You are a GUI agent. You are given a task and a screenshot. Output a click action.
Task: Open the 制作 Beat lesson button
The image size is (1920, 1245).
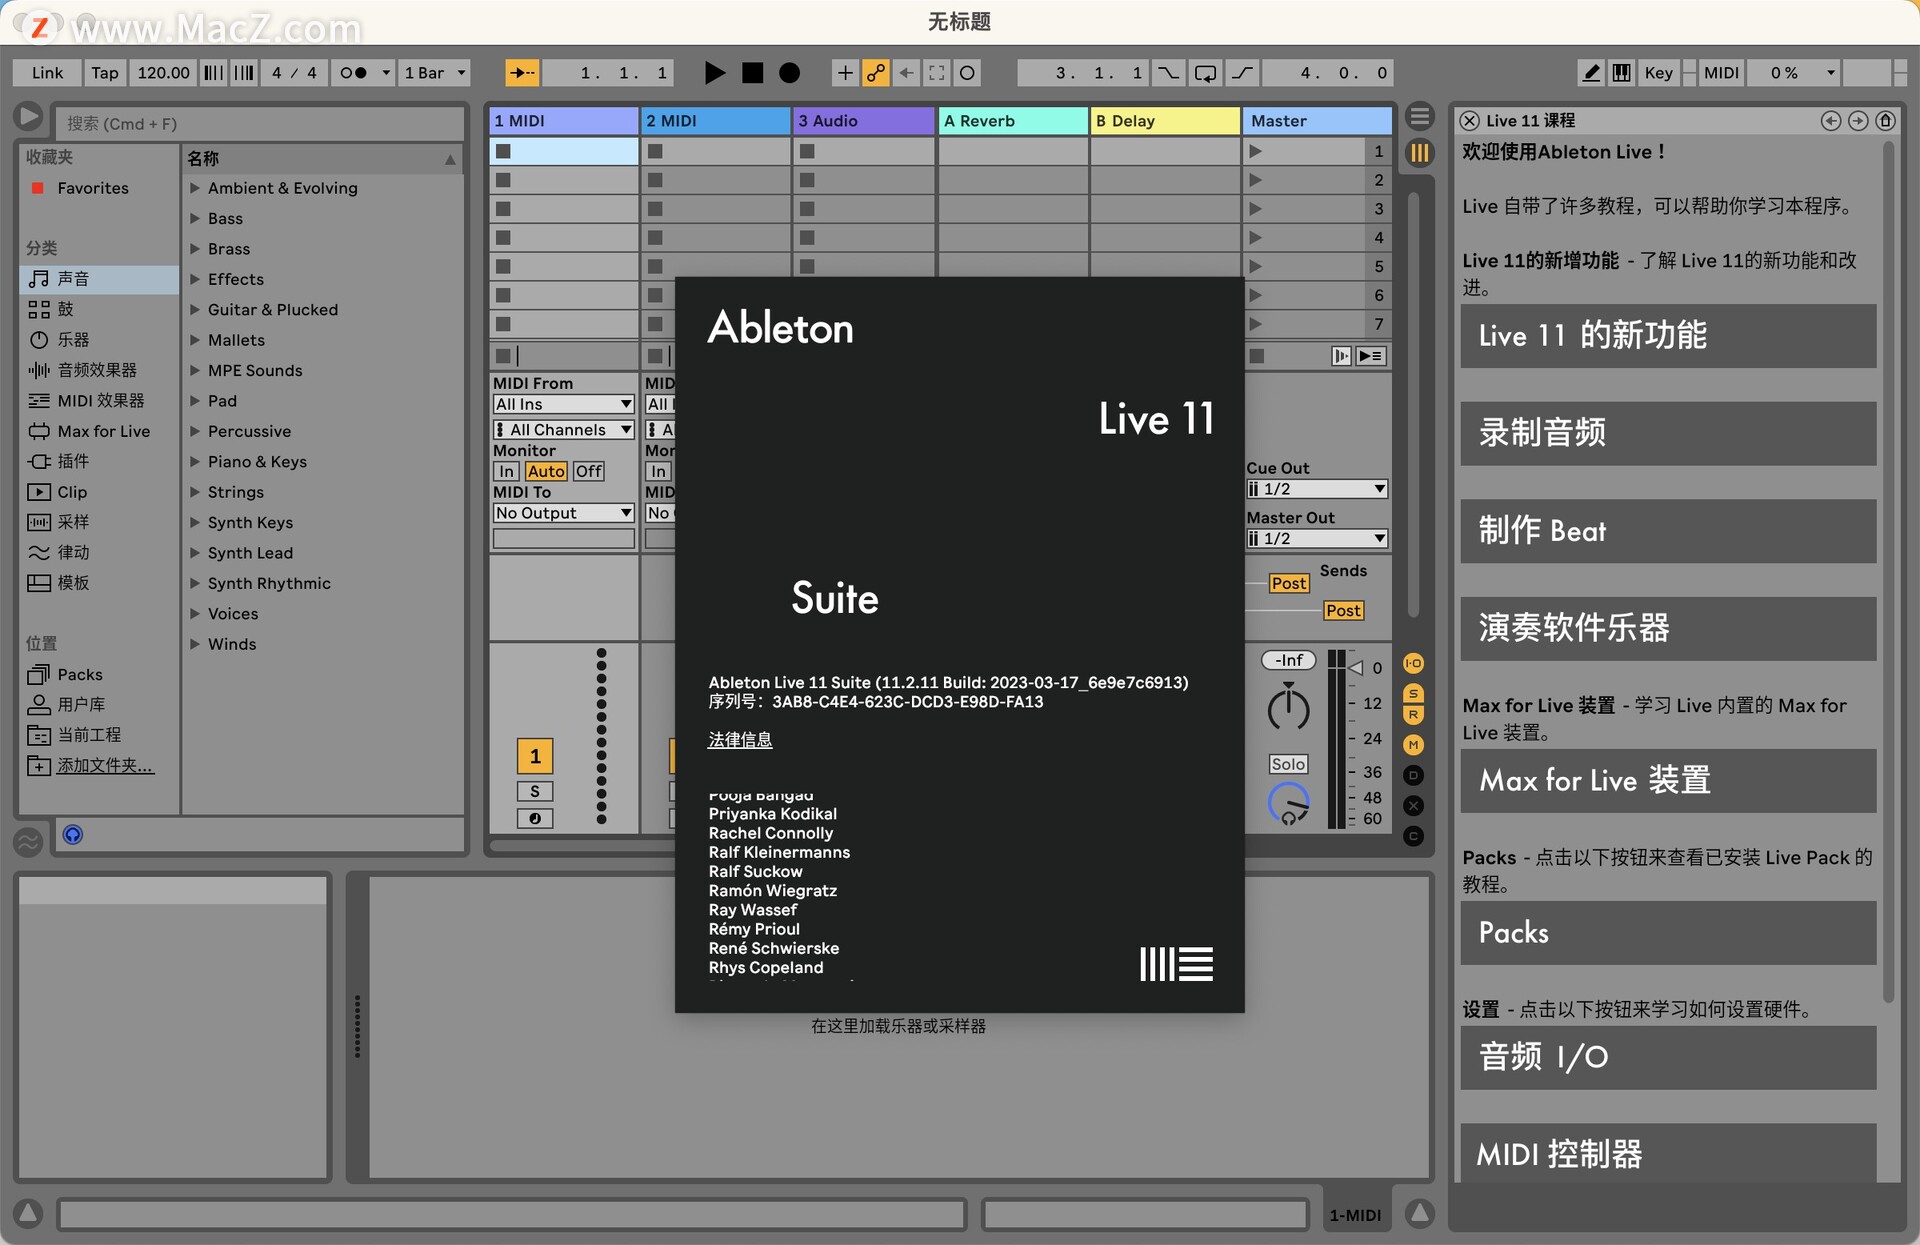click(1668, 531)
